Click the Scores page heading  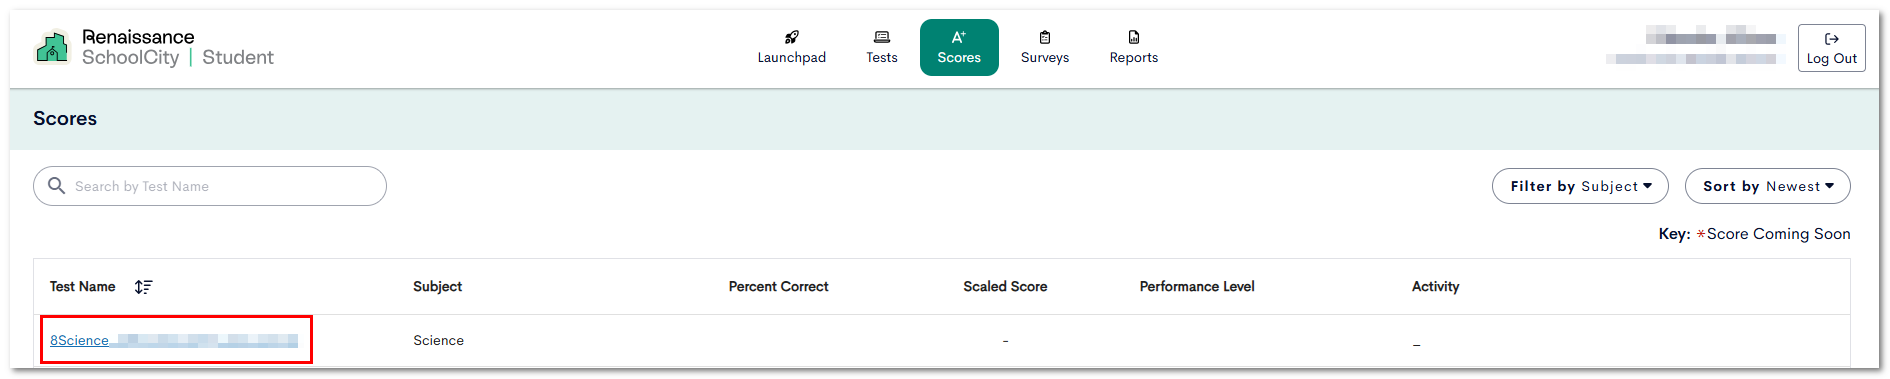pos(65,119)
